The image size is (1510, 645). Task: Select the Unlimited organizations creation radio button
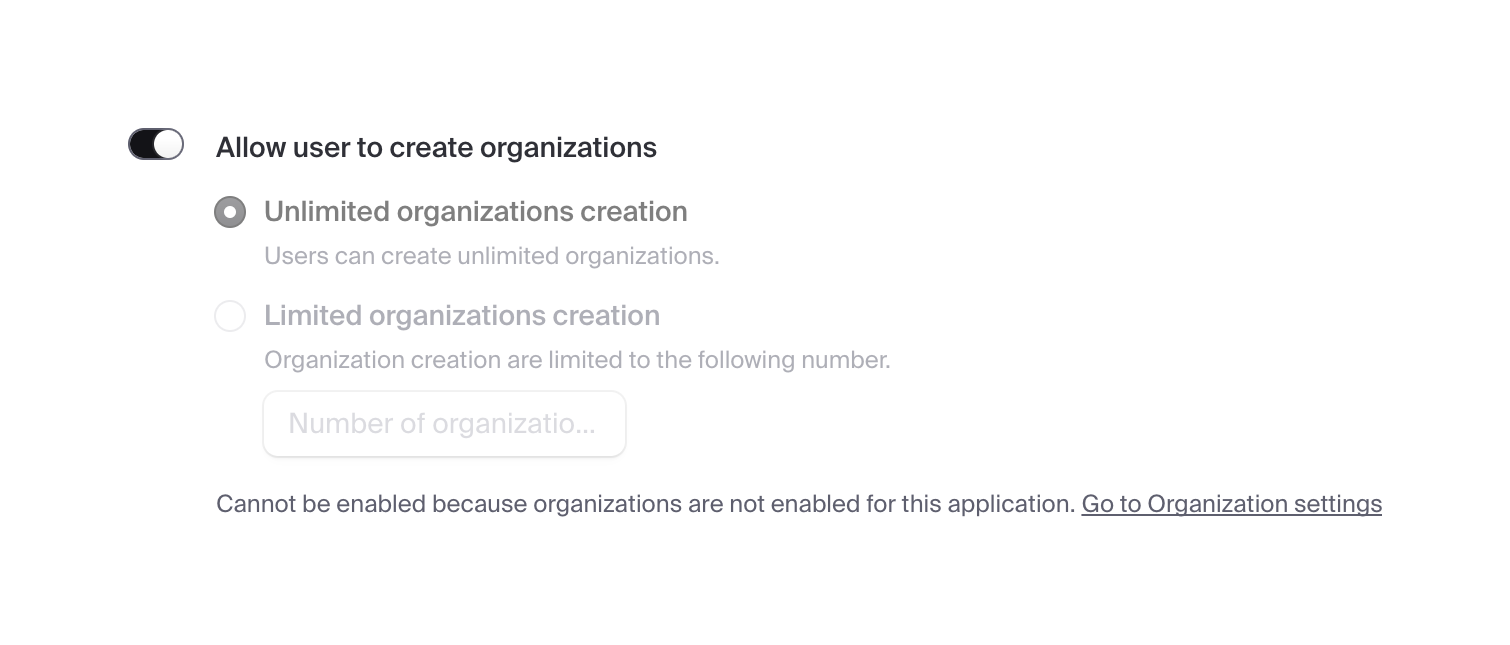click(x=230, y=212)
